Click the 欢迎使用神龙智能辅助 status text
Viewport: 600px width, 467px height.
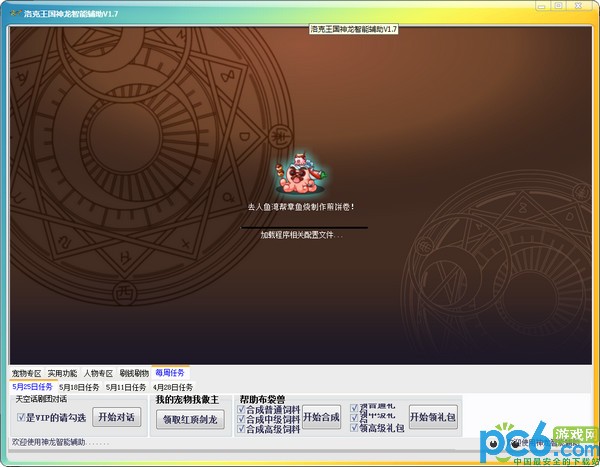(59, 442)
